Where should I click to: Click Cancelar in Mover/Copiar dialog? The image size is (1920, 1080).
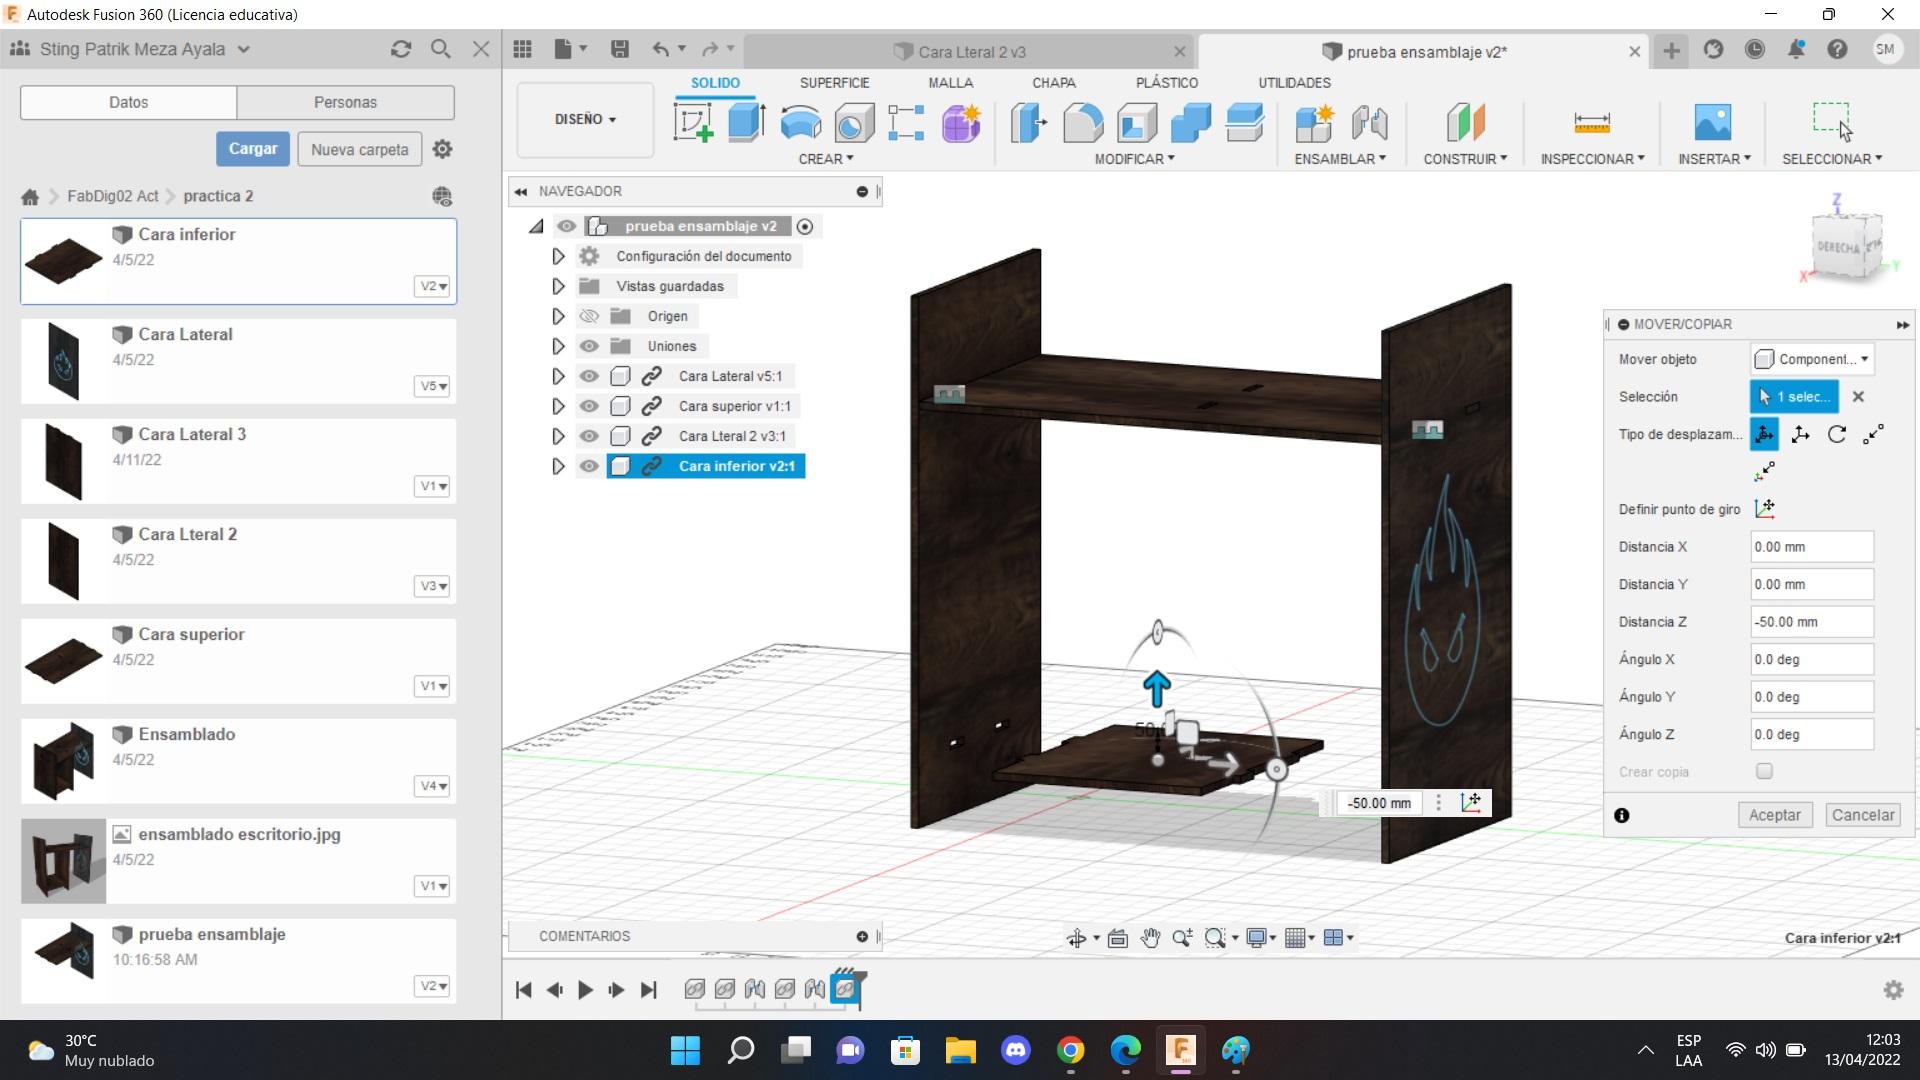(1862, 815)
